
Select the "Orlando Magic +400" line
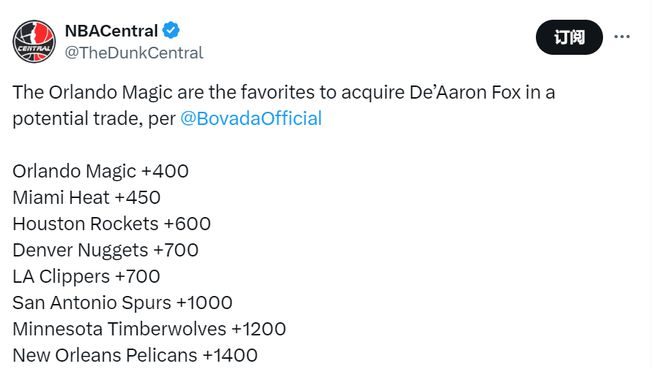click(101, 171)
